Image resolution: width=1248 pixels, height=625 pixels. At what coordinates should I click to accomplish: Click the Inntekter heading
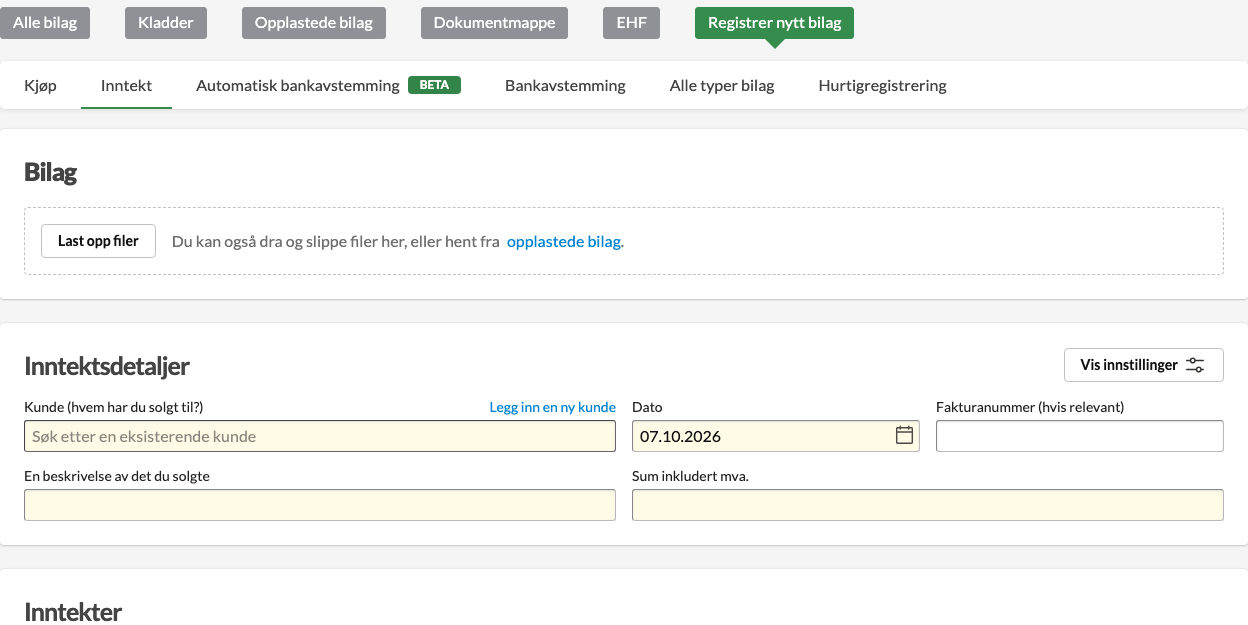[73, 612]
